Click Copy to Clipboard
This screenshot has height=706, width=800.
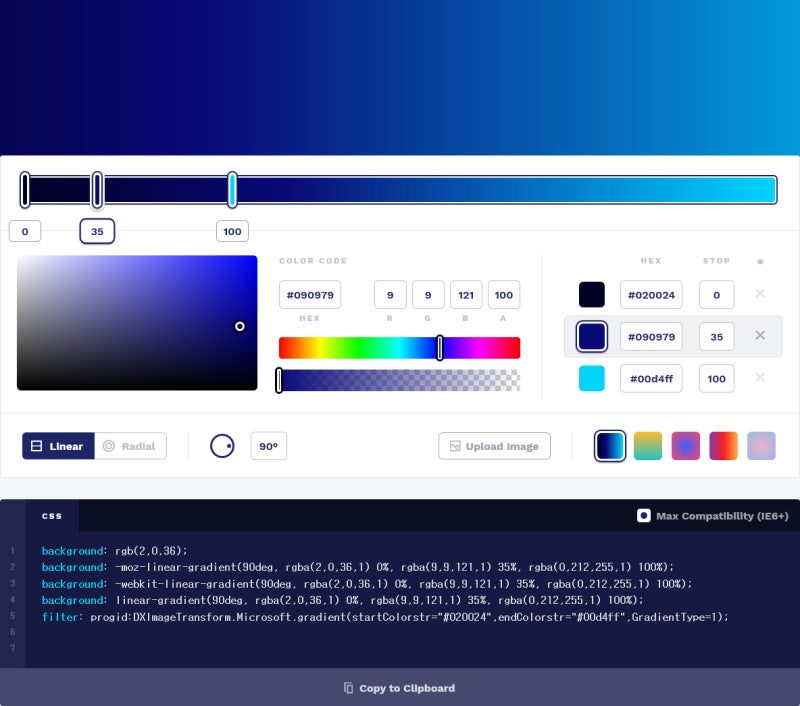point(399,688)
